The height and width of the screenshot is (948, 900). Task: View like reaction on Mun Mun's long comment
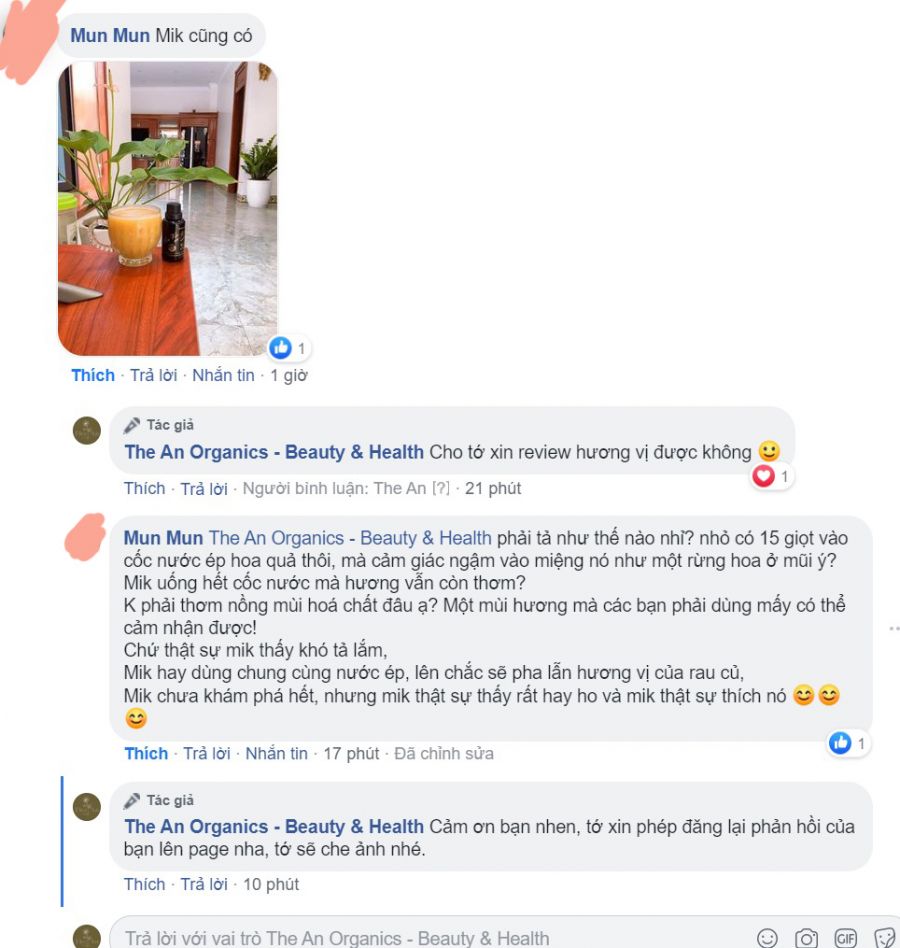click(x=849, y=743)
